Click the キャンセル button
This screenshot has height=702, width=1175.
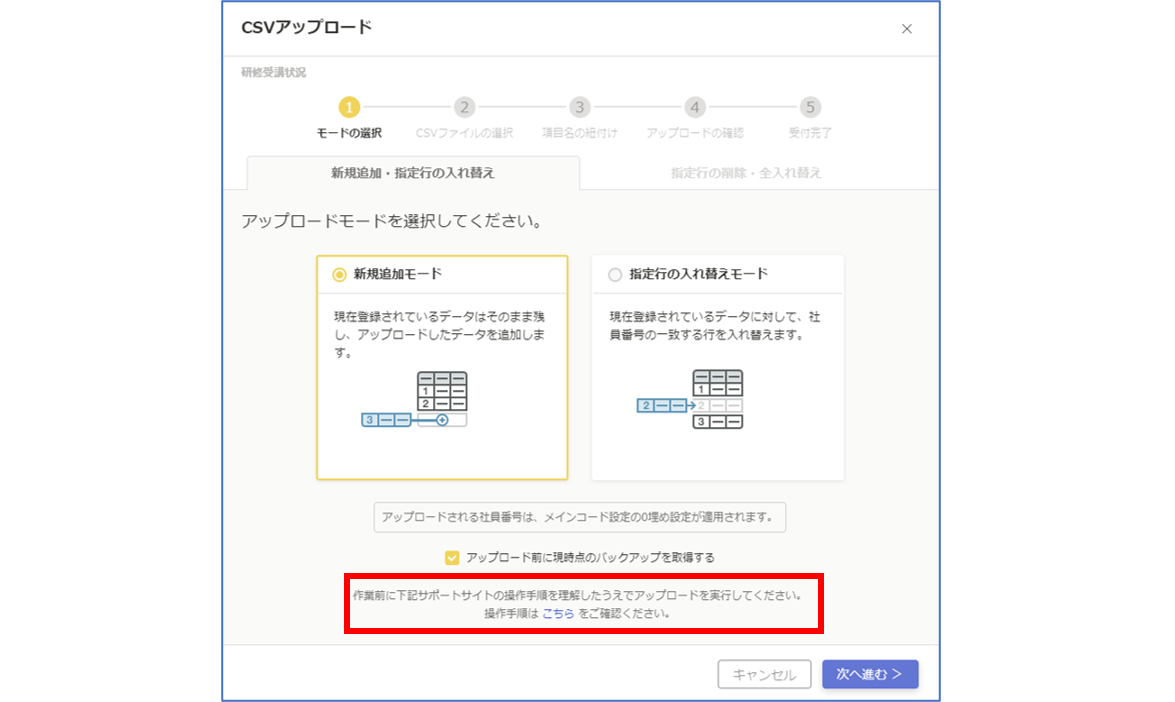point(764,674)
